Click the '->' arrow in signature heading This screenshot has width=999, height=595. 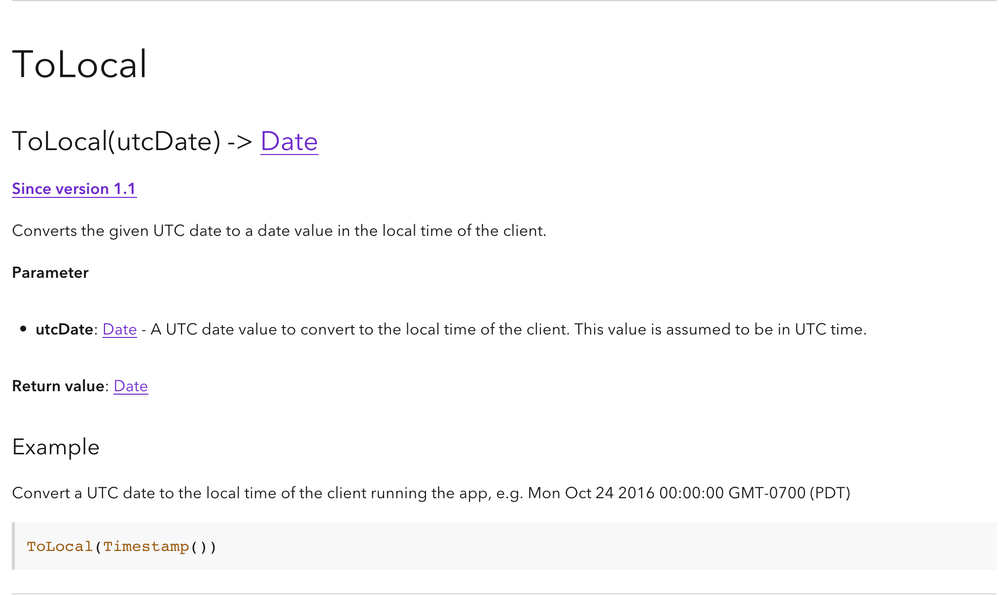tap(240, 141)
